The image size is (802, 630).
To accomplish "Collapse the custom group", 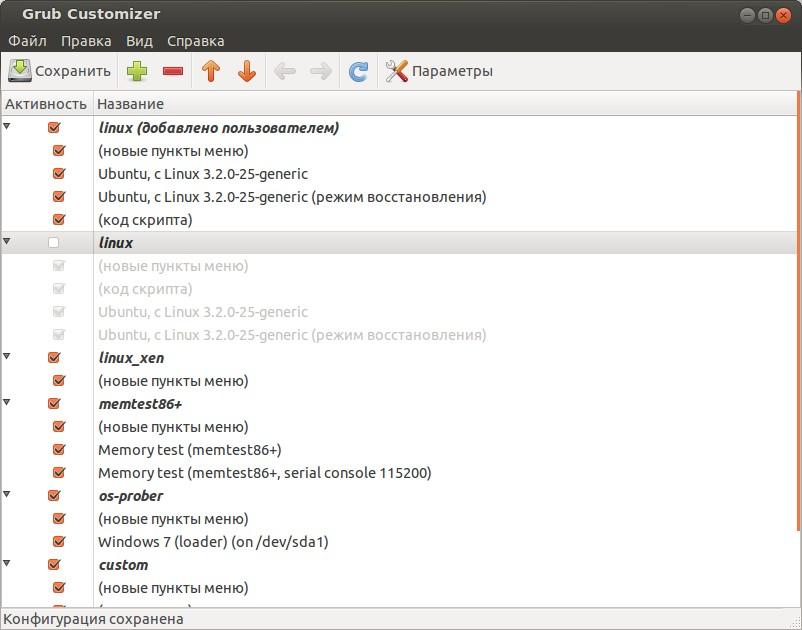I will (7, 563).
